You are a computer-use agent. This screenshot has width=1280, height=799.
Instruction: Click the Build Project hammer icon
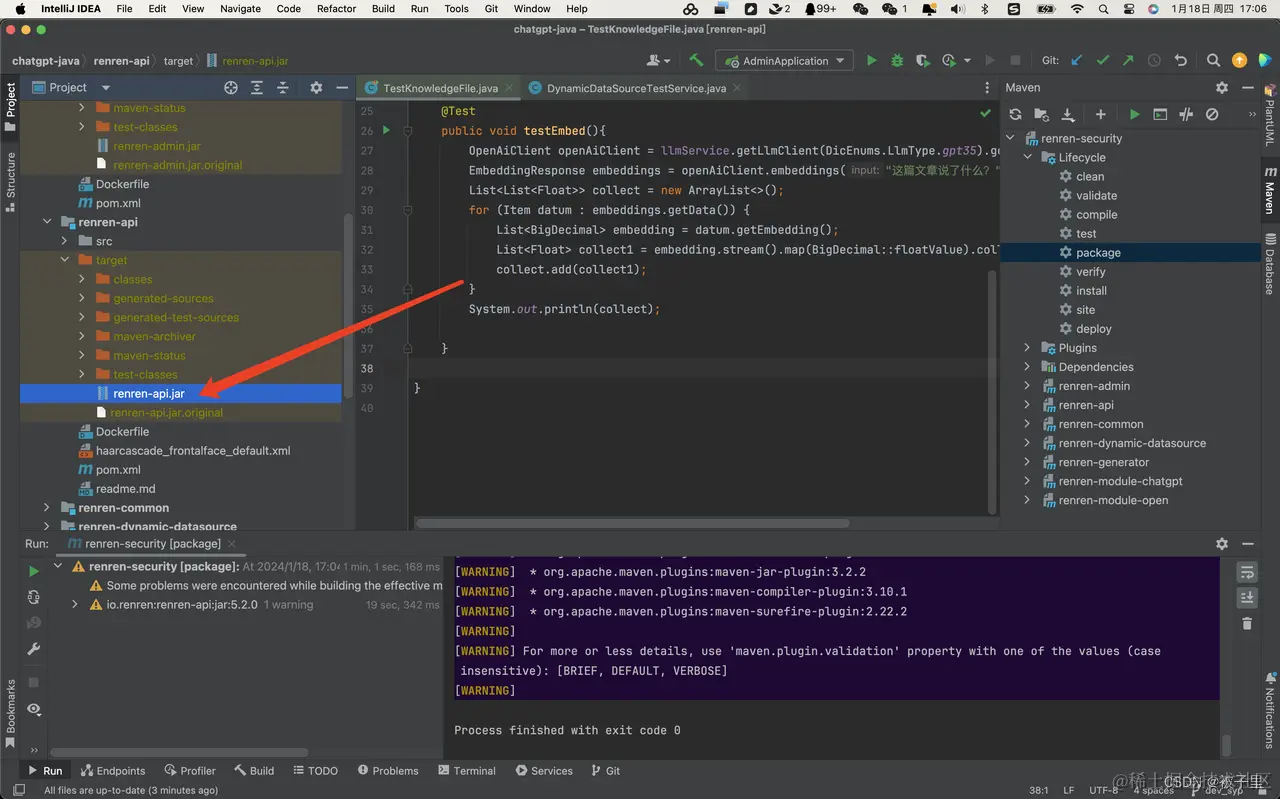click(696, 61)
